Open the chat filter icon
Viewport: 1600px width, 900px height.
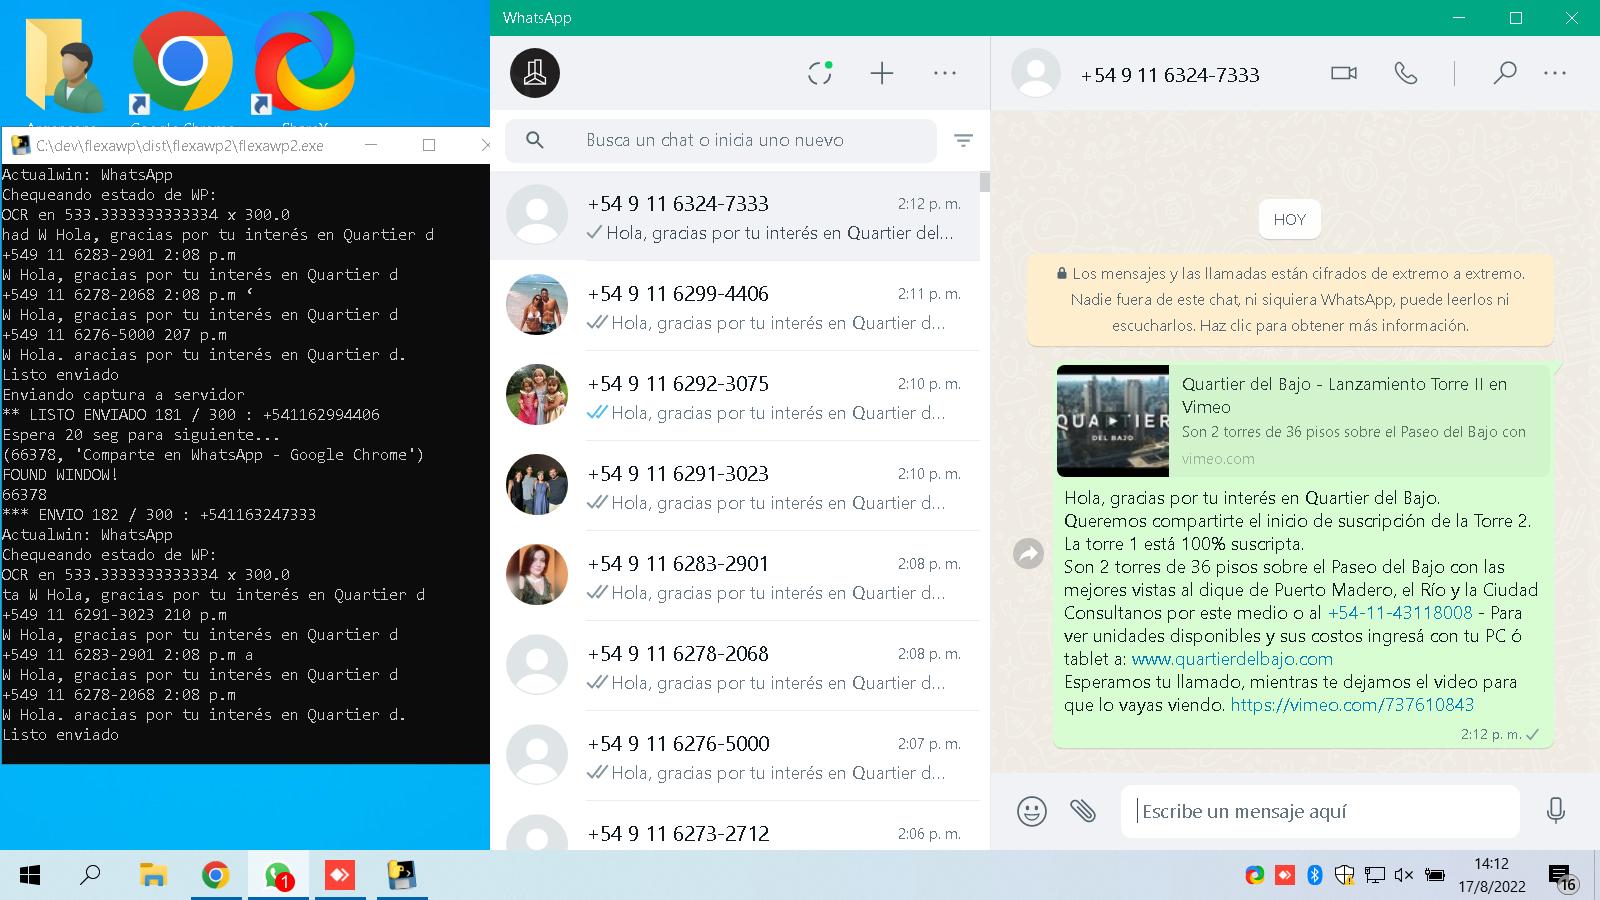point(963,141)
